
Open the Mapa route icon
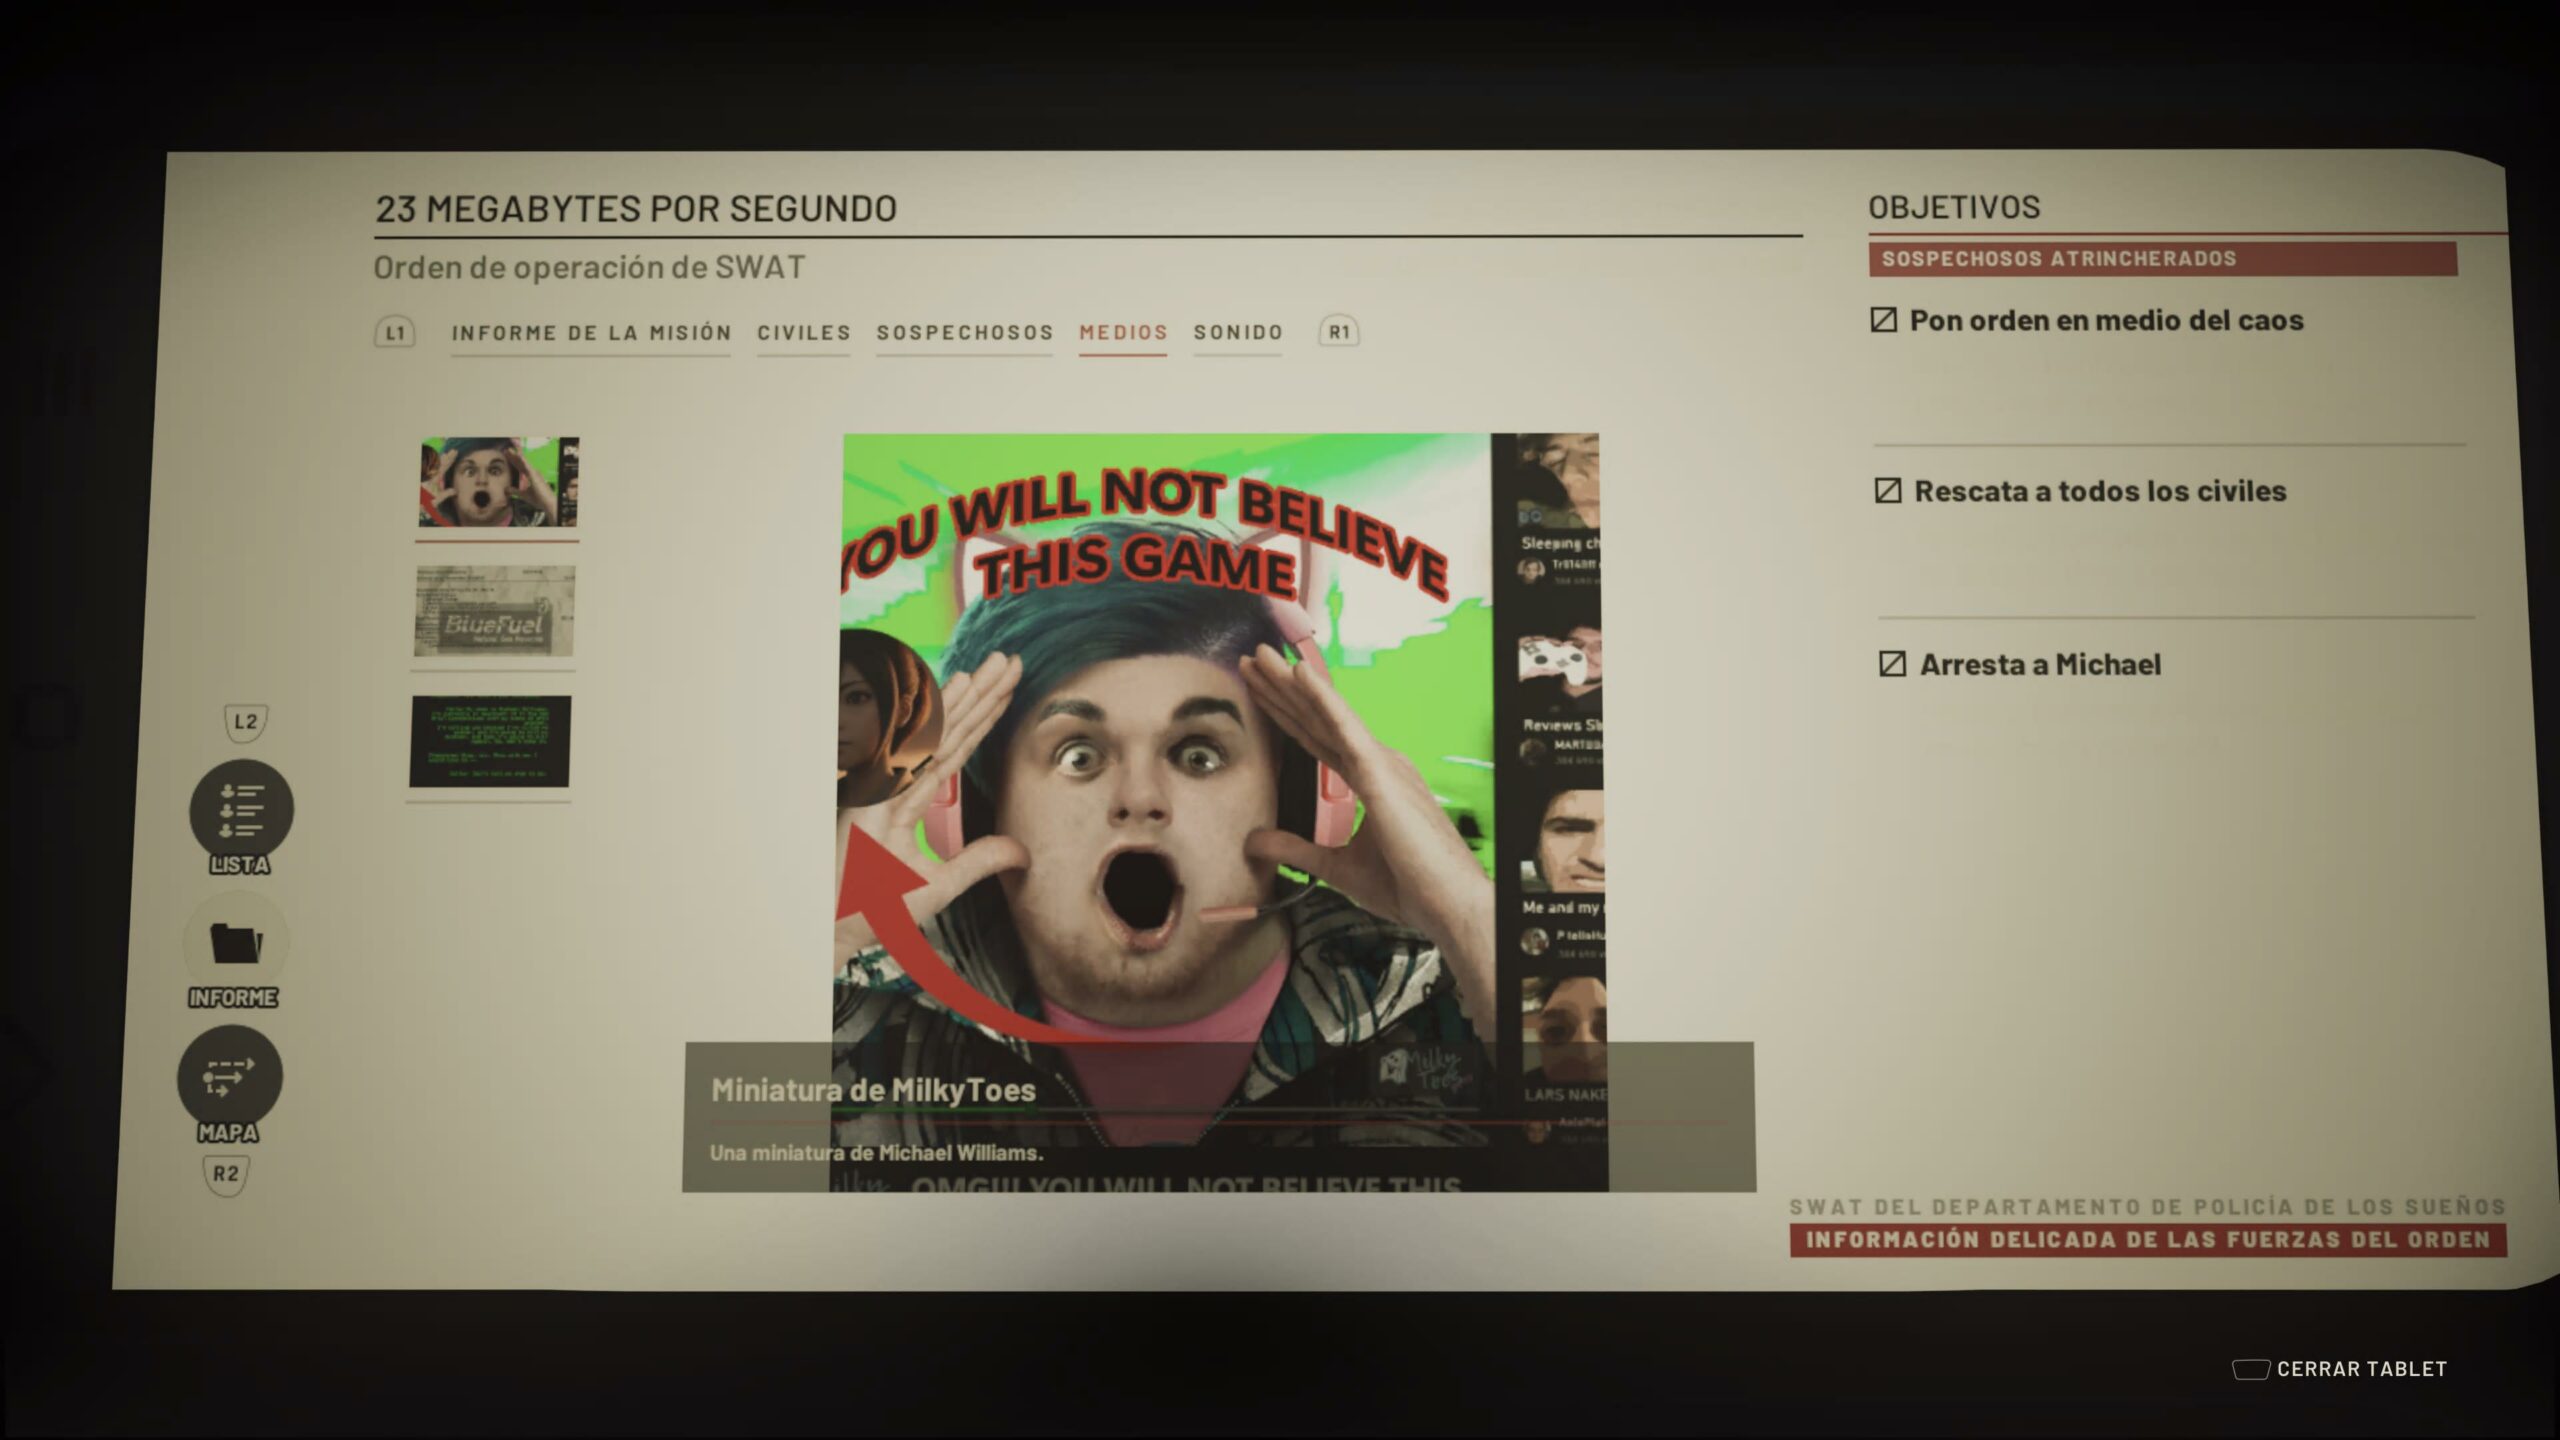pos(230,1077)
